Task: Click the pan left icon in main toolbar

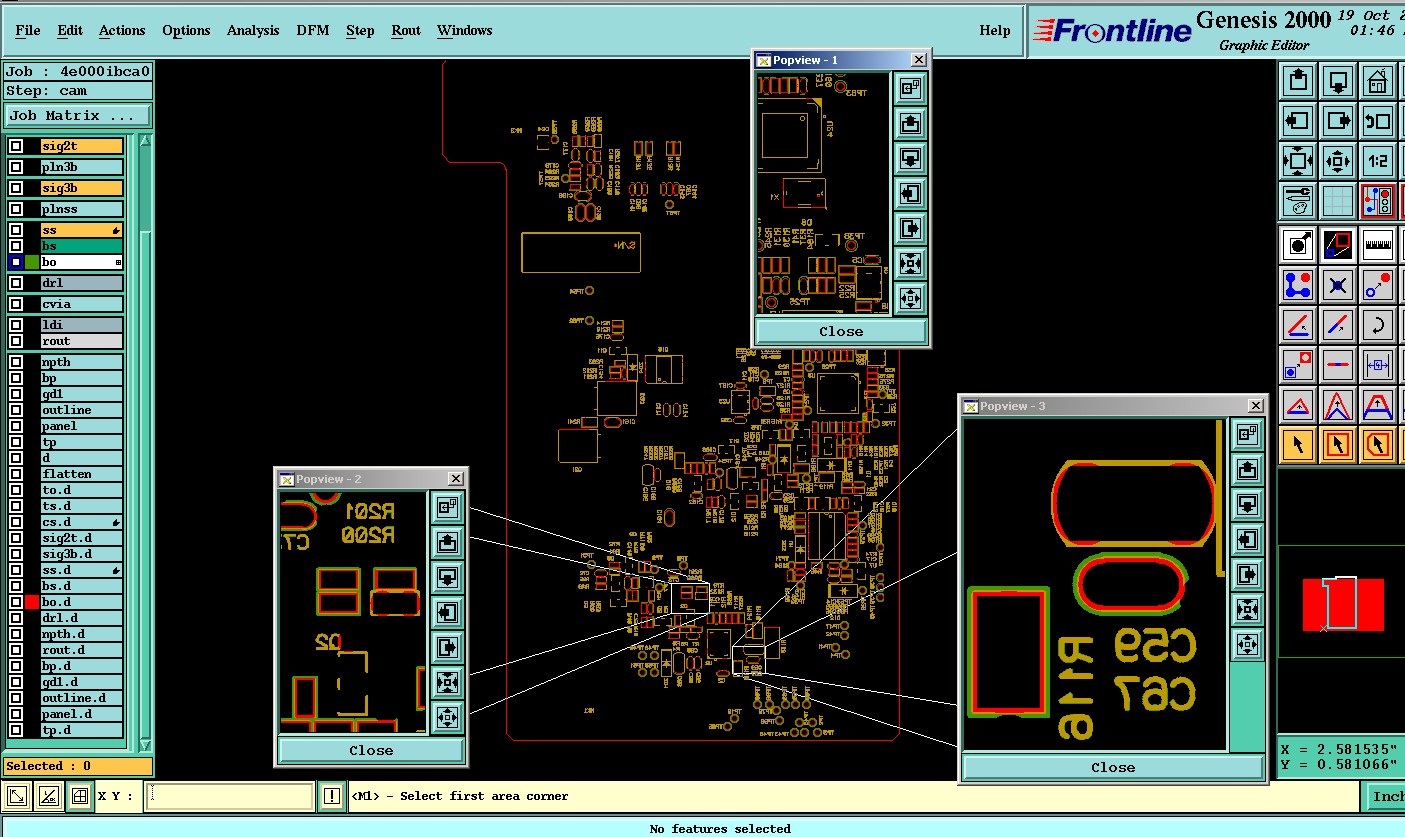Action: click(x=1298, y=121)
